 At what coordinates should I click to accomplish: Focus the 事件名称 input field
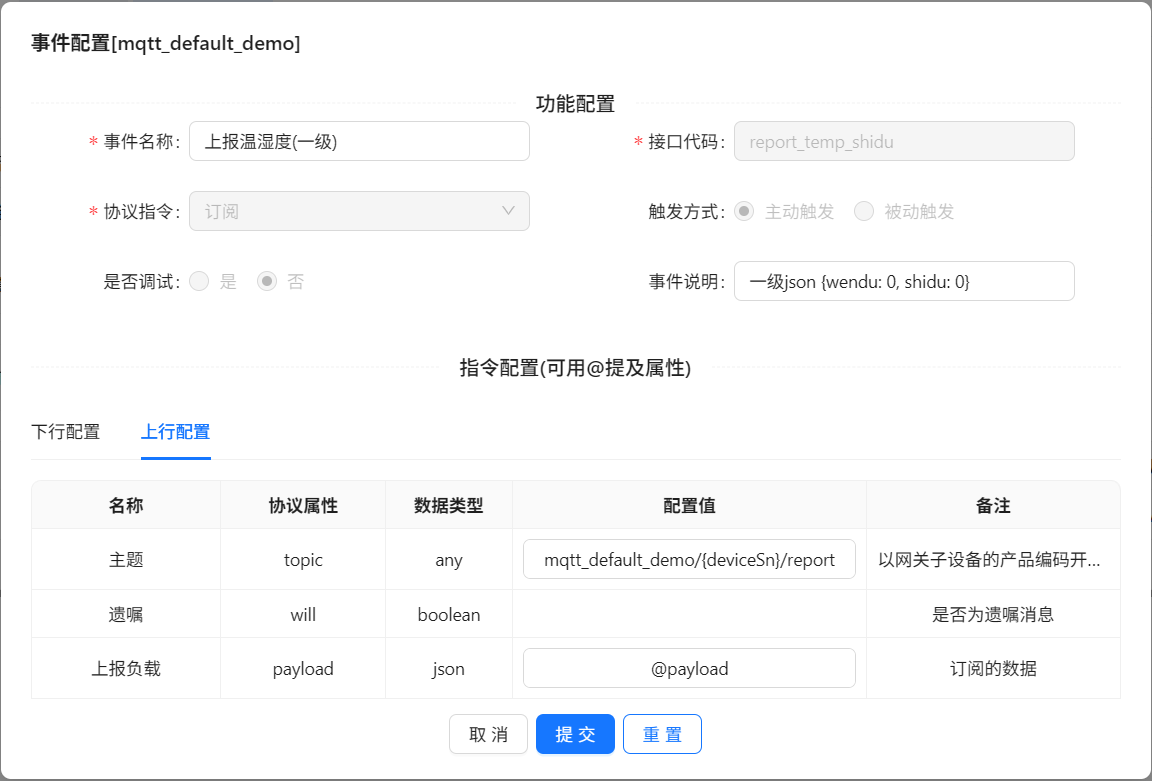[x=359, y=142]
